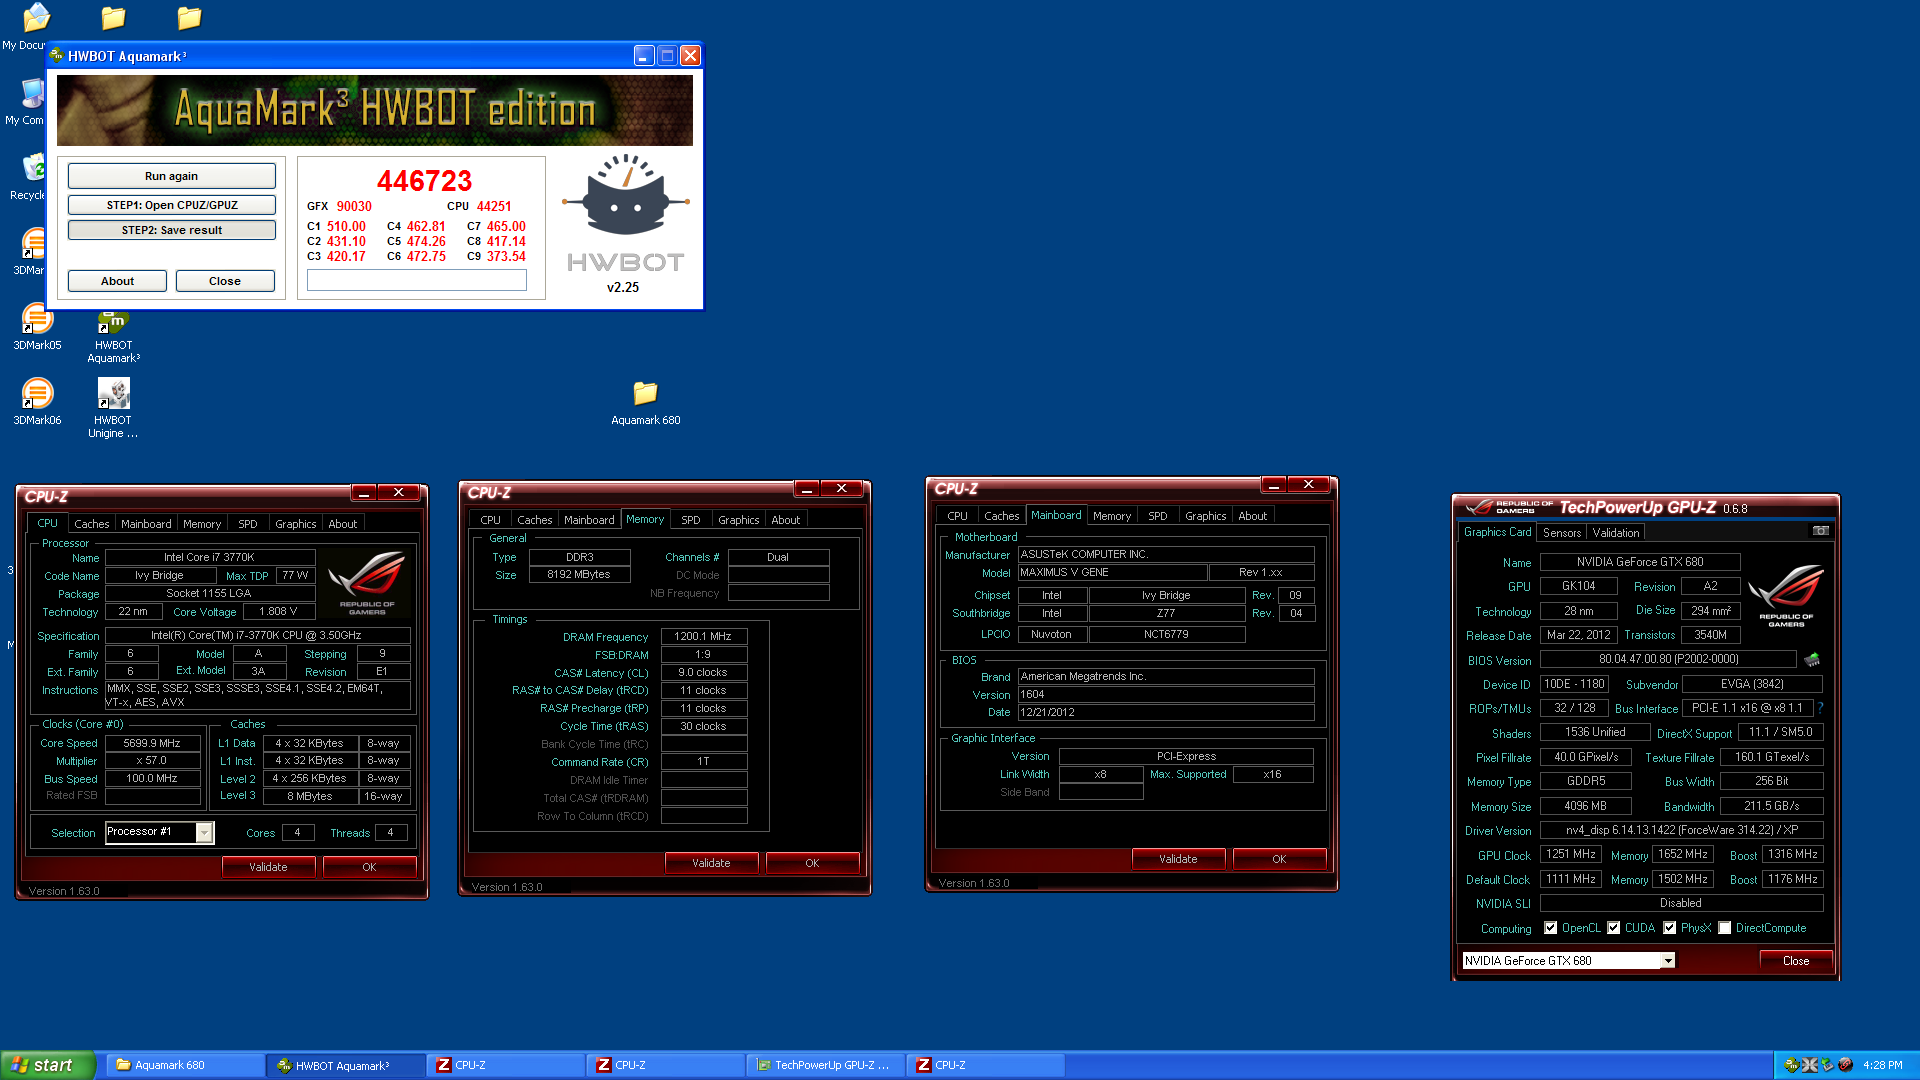Click the MAXIMUS V GENE model field
This screenshot has height=1080, width=1920.
click(1113, 572)
